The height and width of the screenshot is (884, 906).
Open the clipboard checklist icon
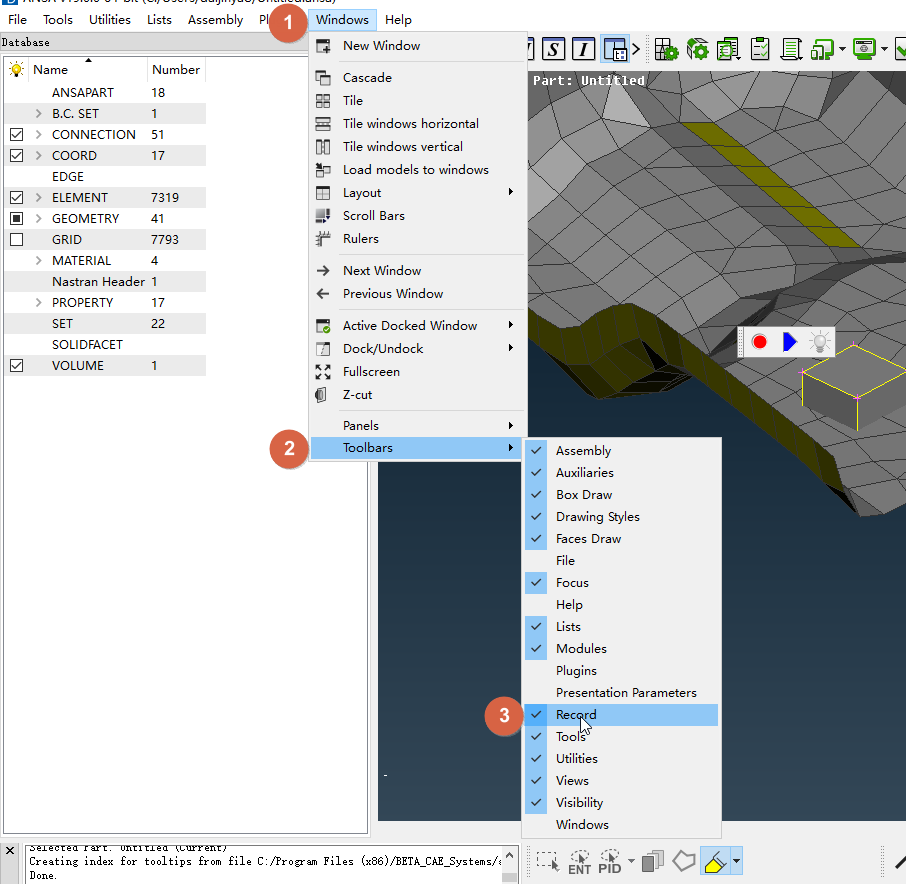point(760,50)
